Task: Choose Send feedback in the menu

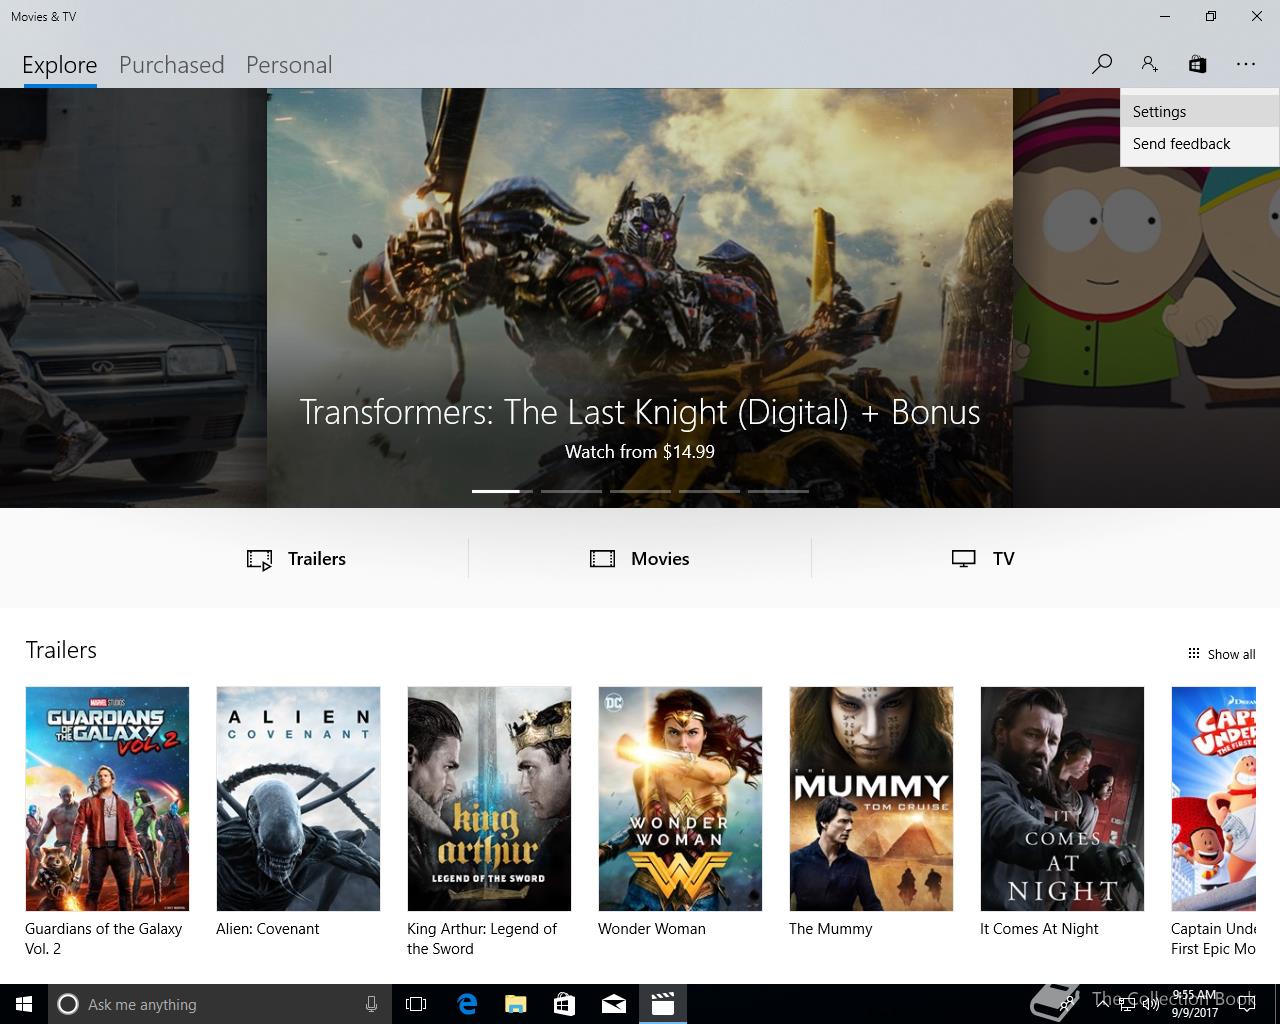Action: pos(1200,144)
